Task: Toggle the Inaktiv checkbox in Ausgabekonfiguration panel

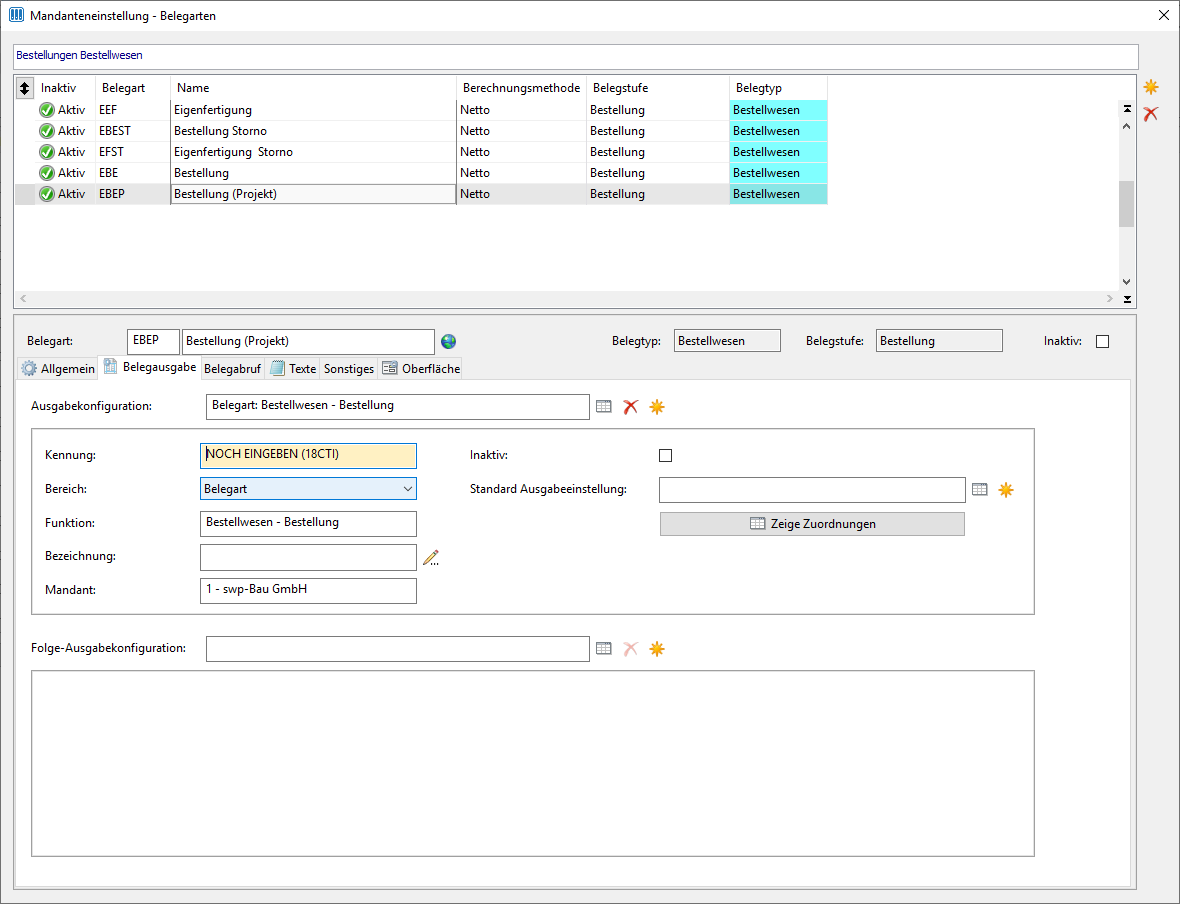Action: pos(665,455)
